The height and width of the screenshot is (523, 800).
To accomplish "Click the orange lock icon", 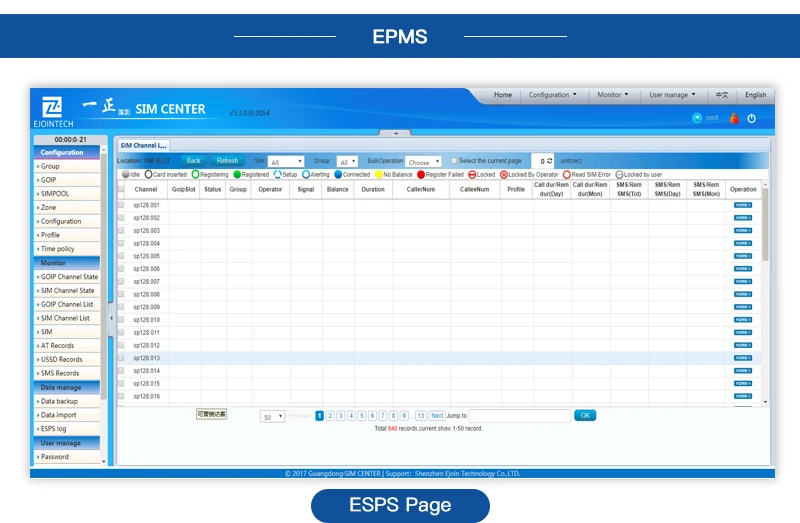I will coord(734,118).
